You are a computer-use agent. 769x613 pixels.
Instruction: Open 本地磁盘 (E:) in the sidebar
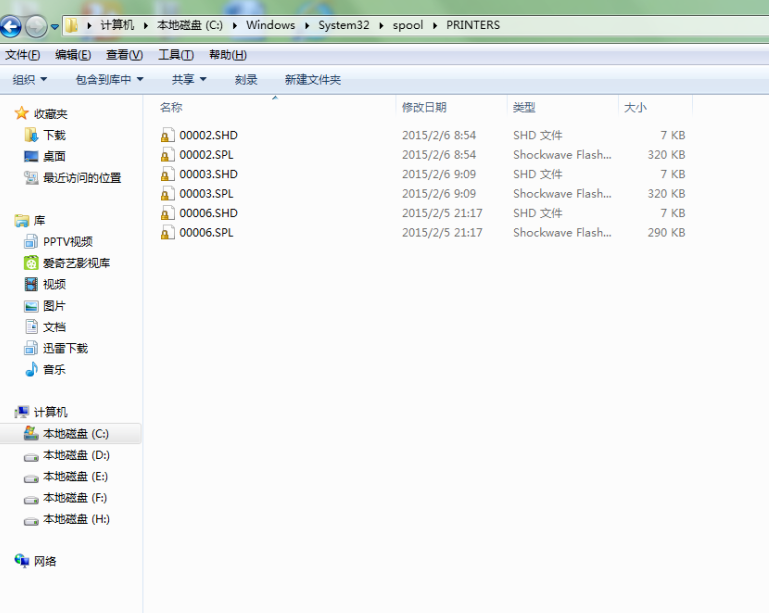[76, 476]
